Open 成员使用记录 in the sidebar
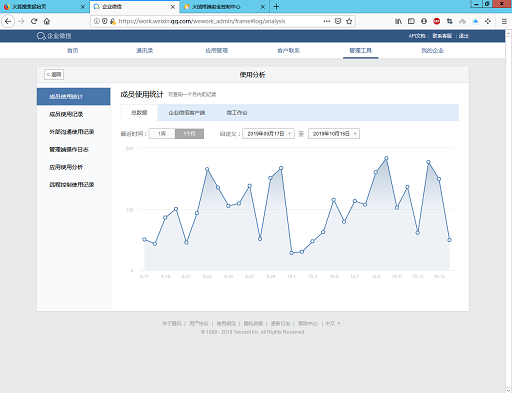Image resolution: width=512 pixels, height=393 pixels. point(66,114)
